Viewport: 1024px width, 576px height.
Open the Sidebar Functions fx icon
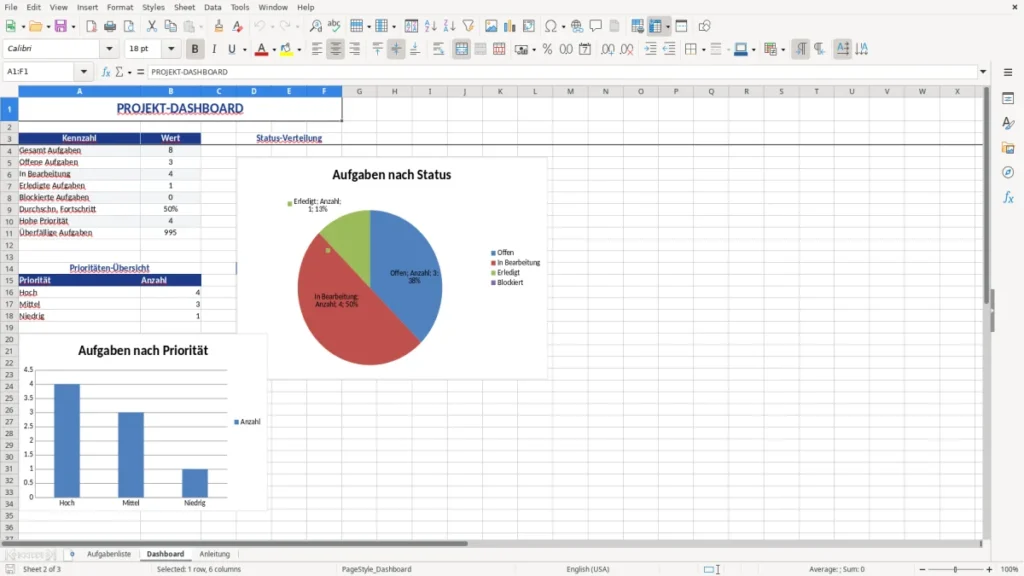point(1008,197)
